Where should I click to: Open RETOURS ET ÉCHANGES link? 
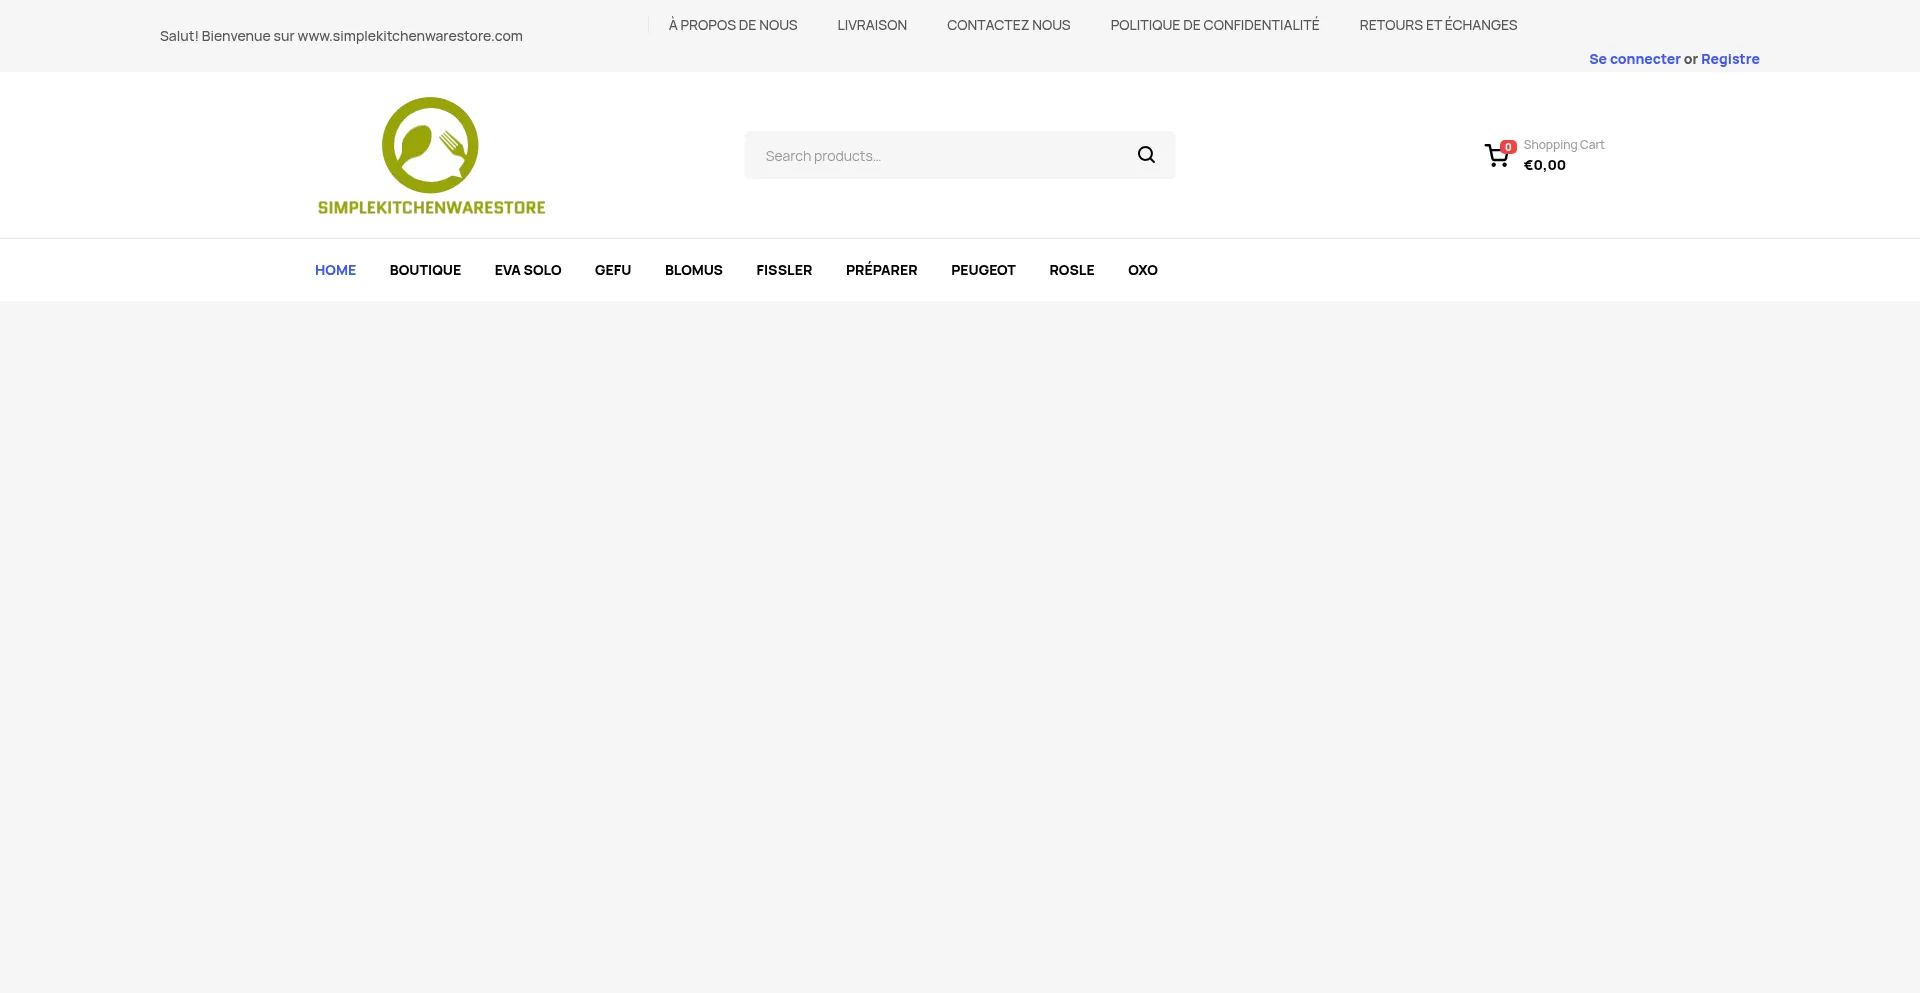[1438, 25]
